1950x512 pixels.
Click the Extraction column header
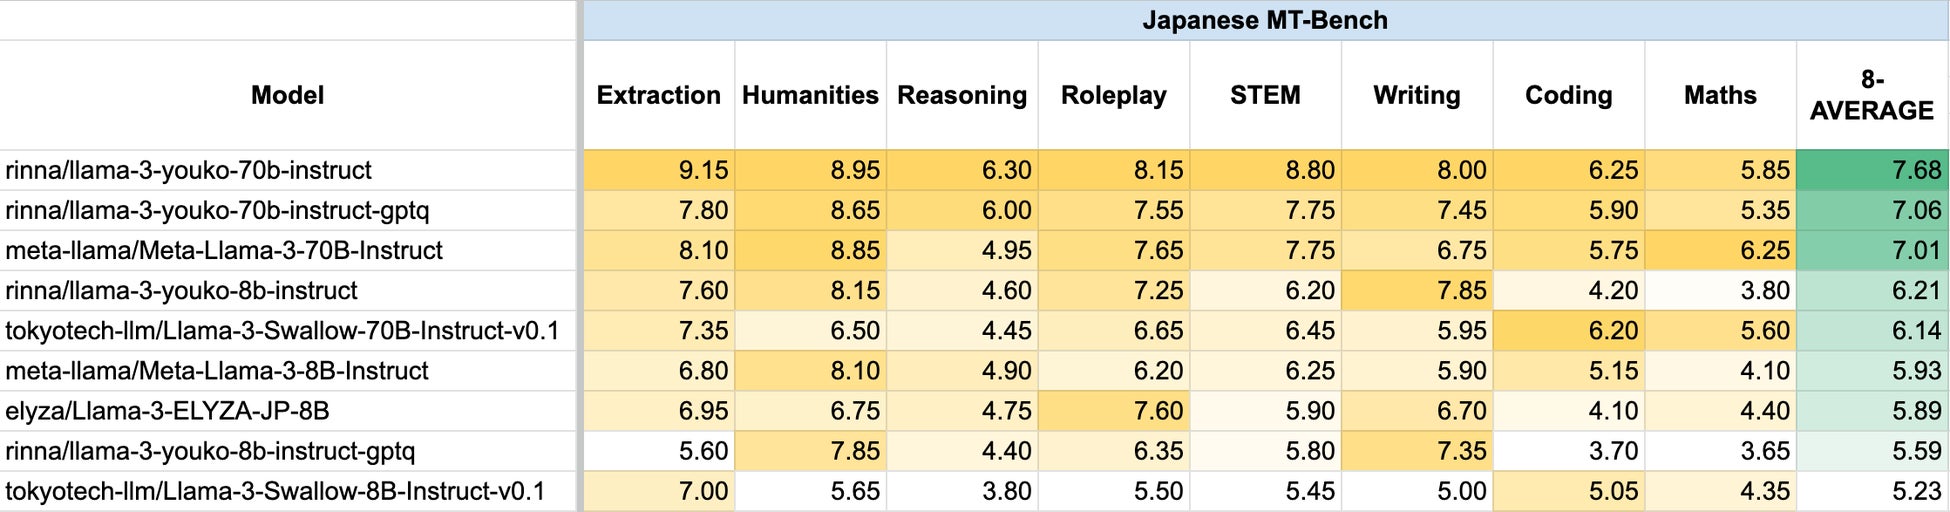pyautogui.click(x=658, y=95)
